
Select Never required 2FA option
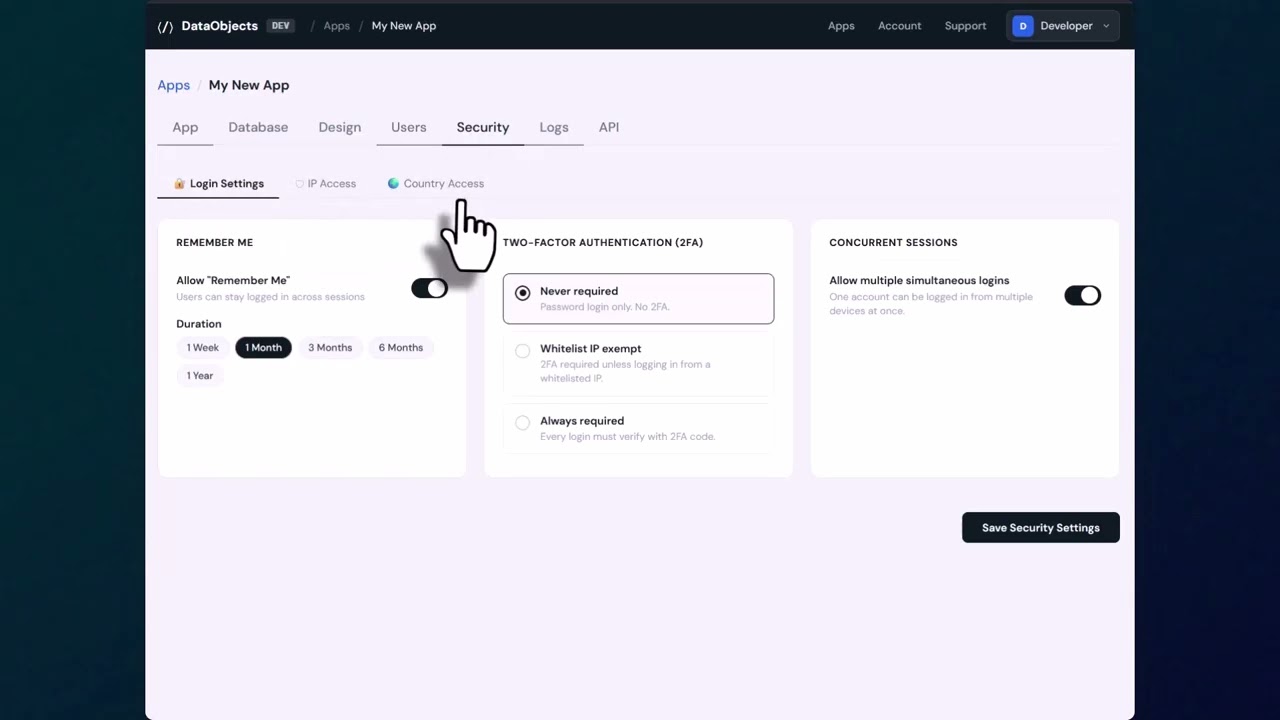[x=638, y=298]
